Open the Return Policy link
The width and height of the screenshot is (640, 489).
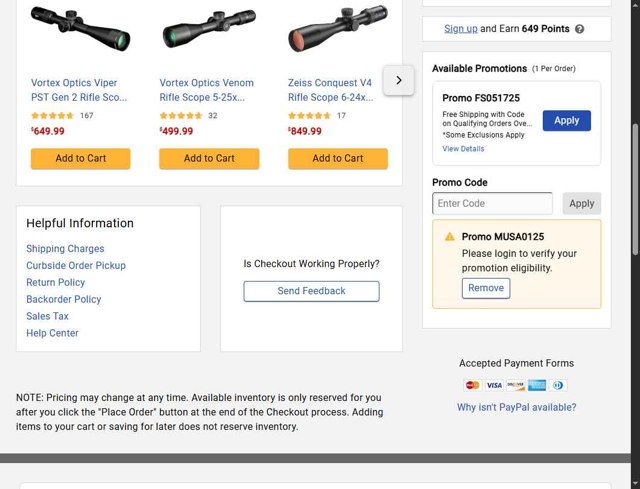(x=56, y=282)
